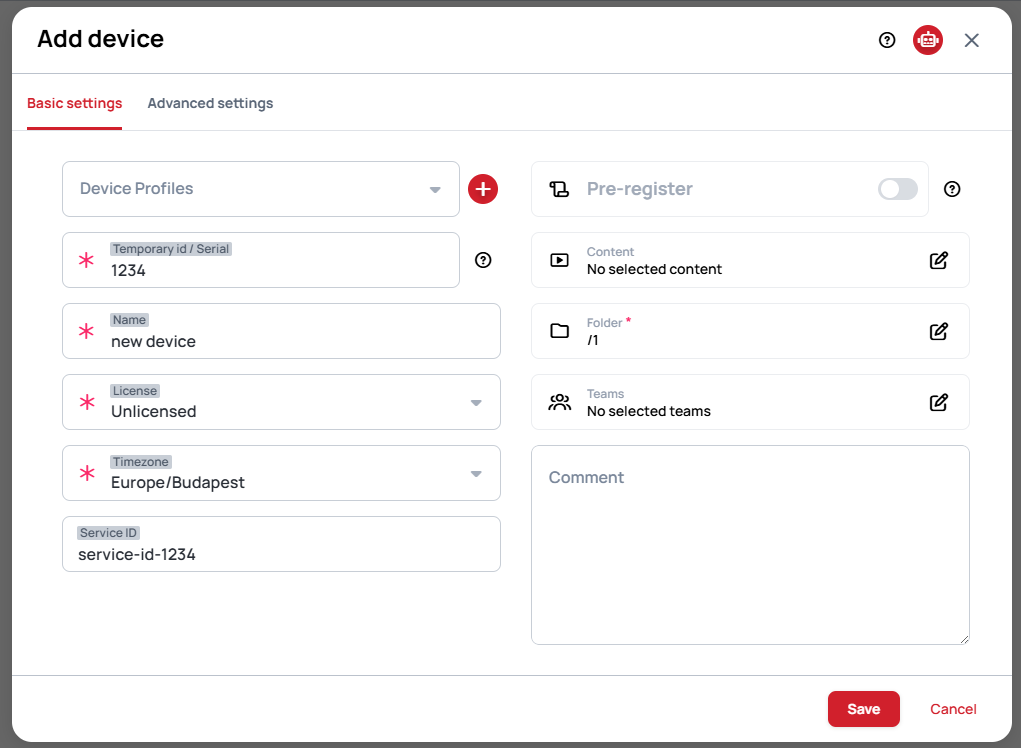The height and width of the screenshot is (748, 1021).
Task: Open the Device Profiles dropdown
Action: (261, 189)
